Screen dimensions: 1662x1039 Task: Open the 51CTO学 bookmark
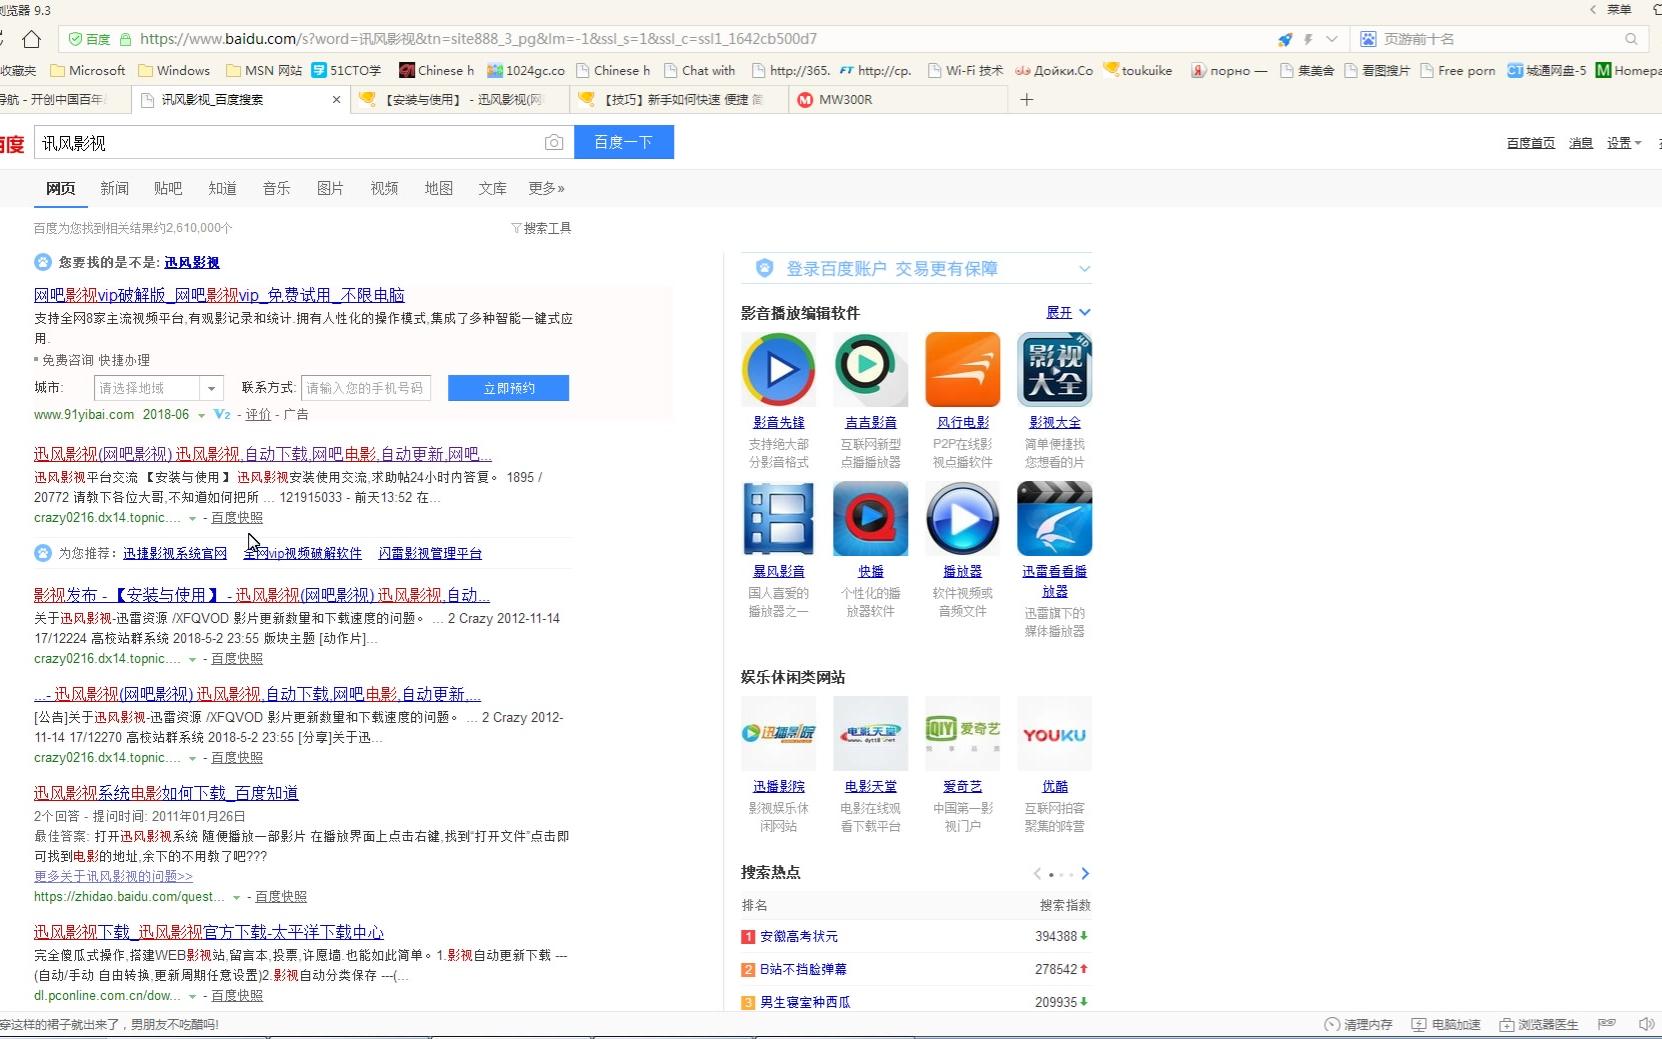[x=347, y=70]
